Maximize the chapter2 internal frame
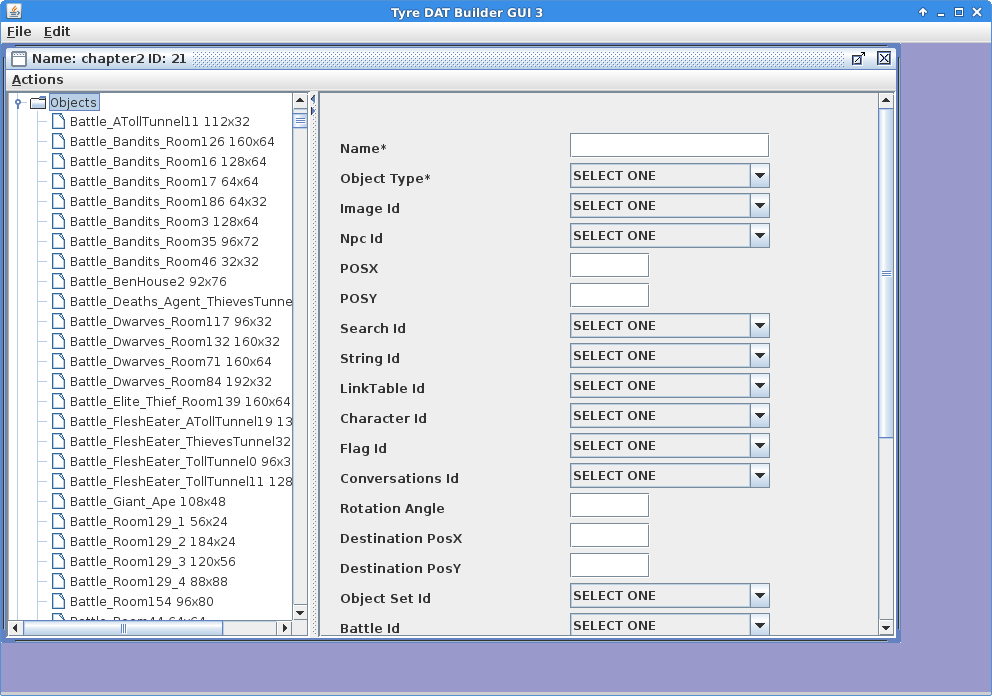The width and height of the screenshot is (992, 696). (858, 59)
